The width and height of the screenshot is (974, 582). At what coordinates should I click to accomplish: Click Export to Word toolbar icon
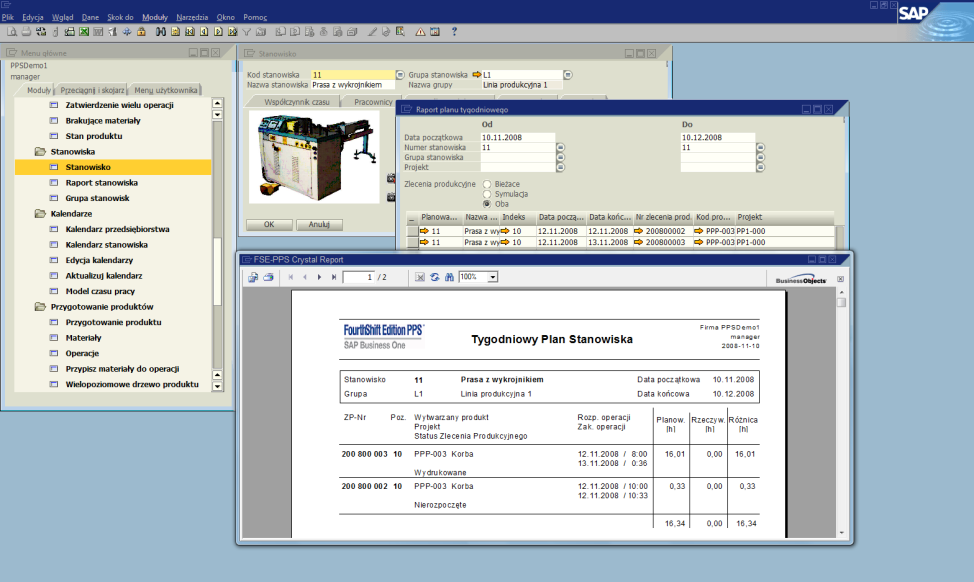(98, 32)
